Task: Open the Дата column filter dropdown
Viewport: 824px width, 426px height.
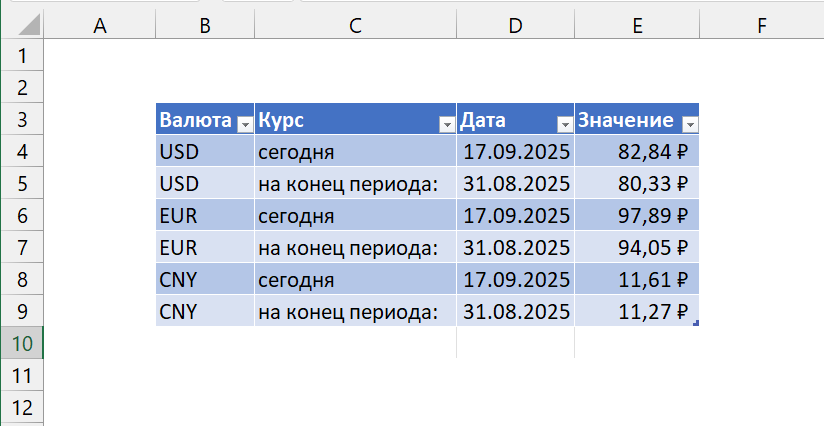Action: pyautogui.click(x=565, y=124)
